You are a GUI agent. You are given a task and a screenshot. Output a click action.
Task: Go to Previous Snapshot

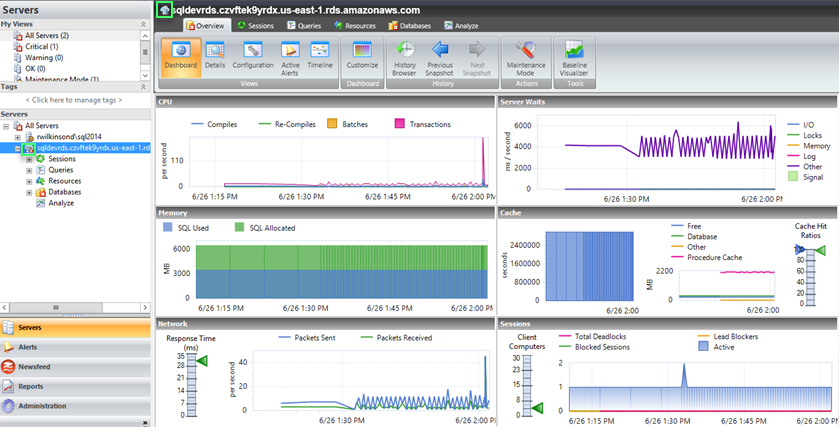coord(440,58)
